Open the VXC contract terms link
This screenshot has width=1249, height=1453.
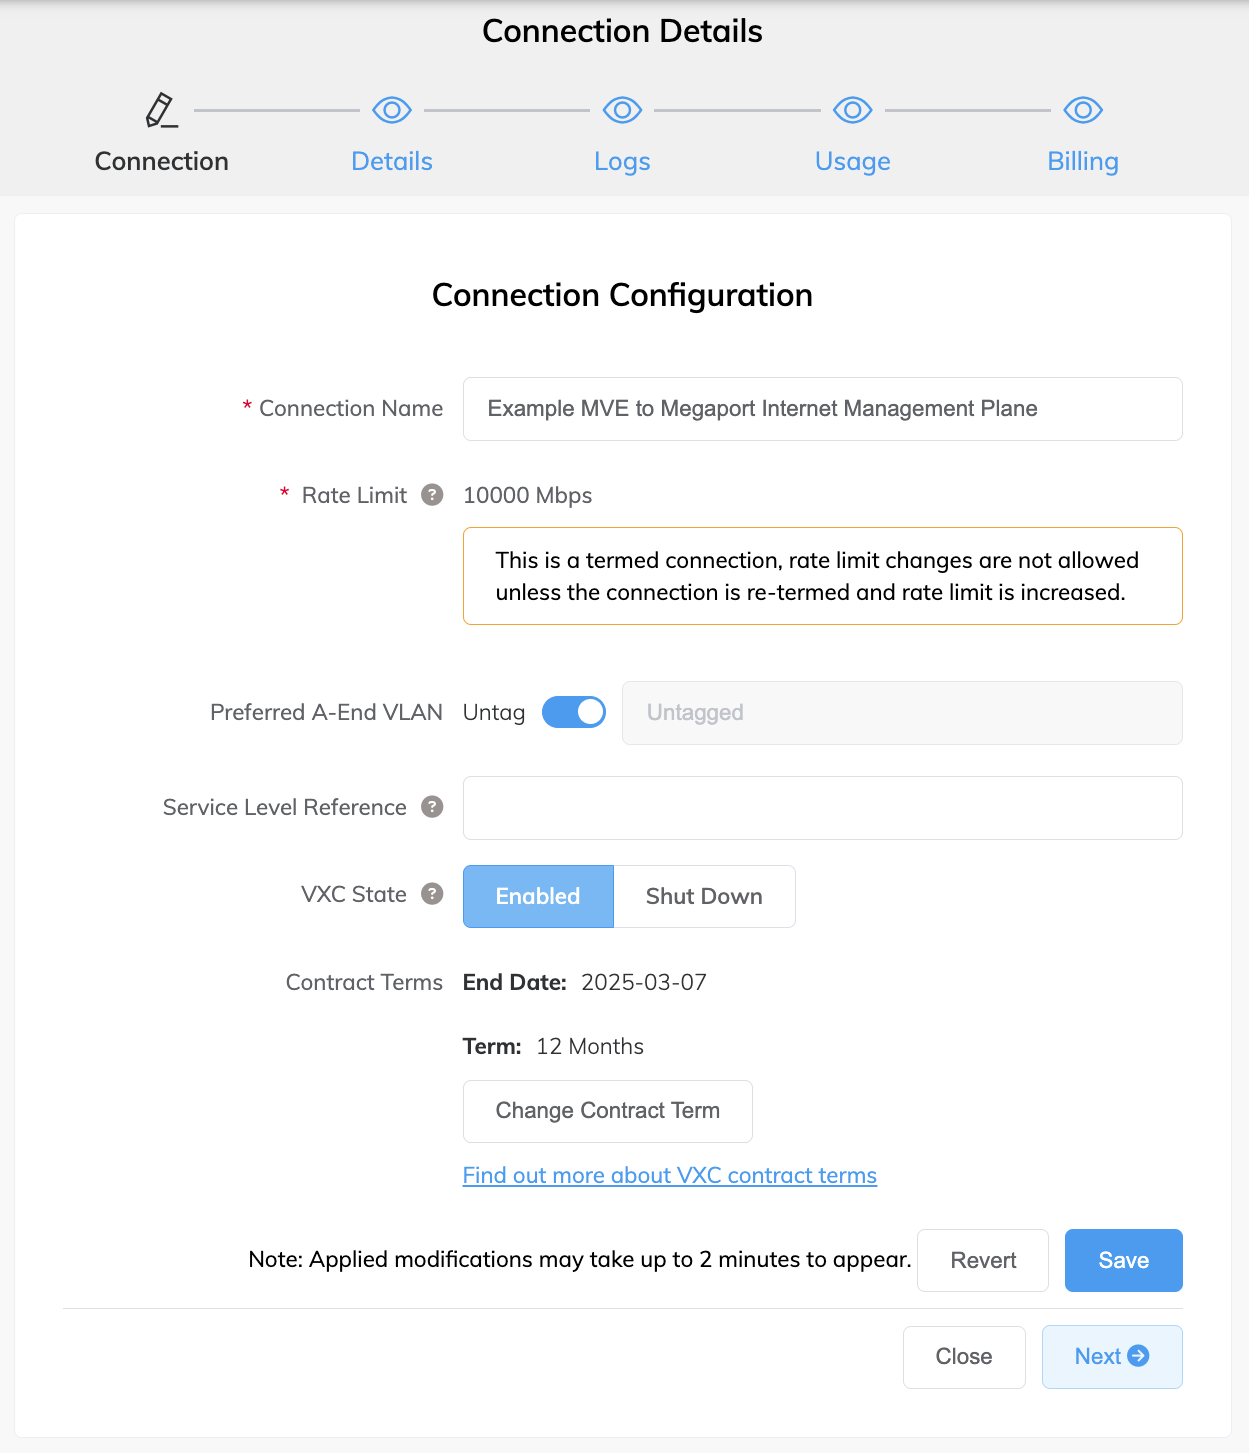click(x=669, y=1175)
